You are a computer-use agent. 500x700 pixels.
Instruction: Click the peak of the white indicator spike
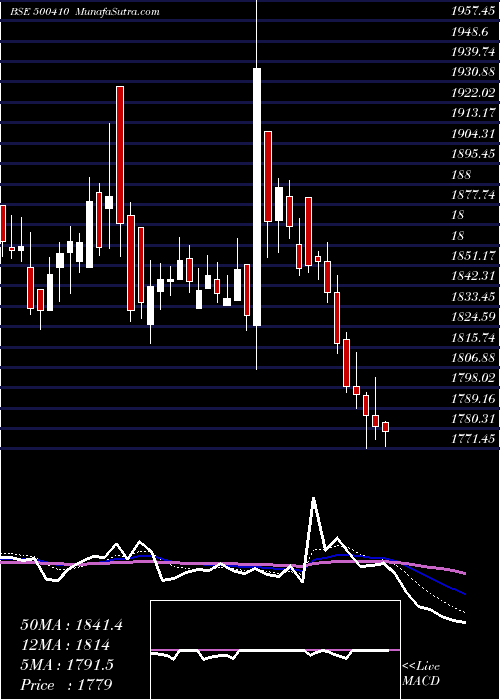314,497
